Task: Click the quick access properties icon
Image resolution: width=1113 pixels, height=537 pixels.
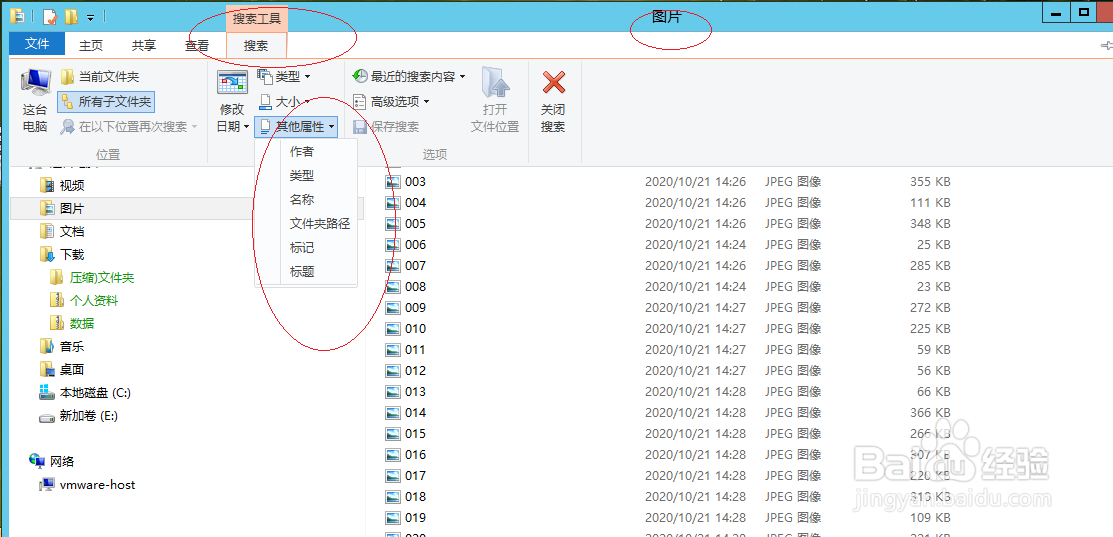Action: pos(50,15)
